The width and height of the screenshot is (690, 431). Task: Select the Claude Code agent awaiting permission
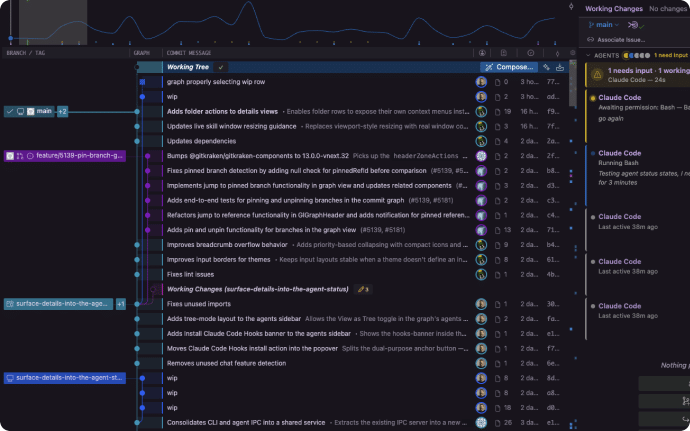(x=638, y=116)
